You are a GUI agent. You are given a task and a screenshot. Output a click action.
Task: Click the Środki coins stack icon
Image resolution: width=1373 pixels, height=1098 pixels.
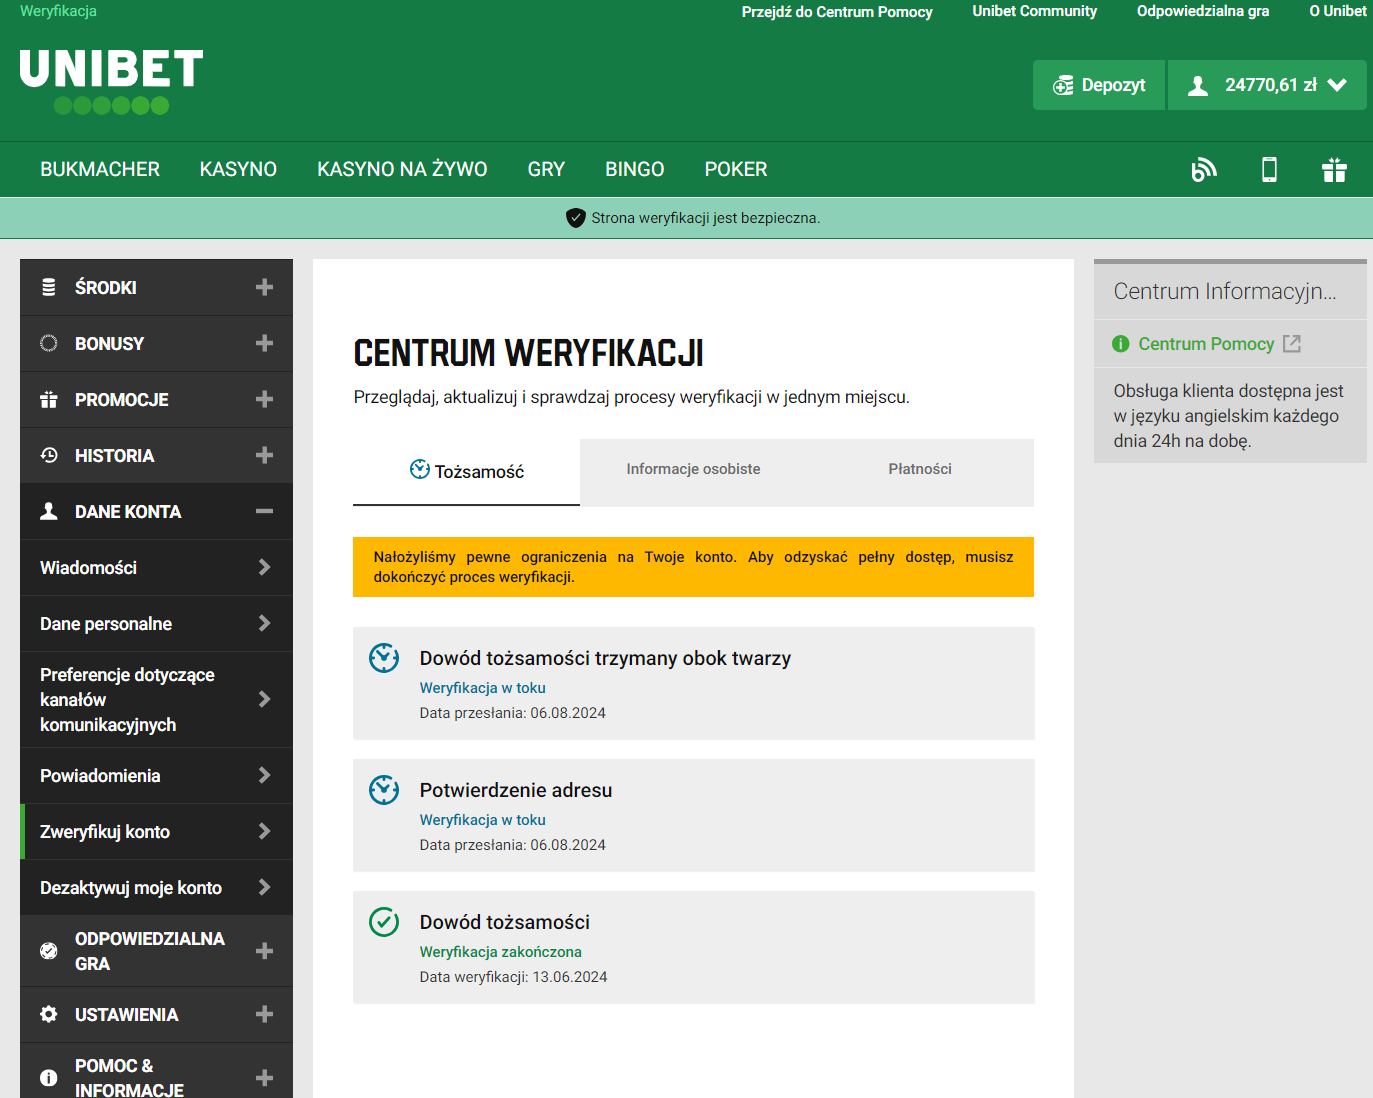(x=48, y=288)
